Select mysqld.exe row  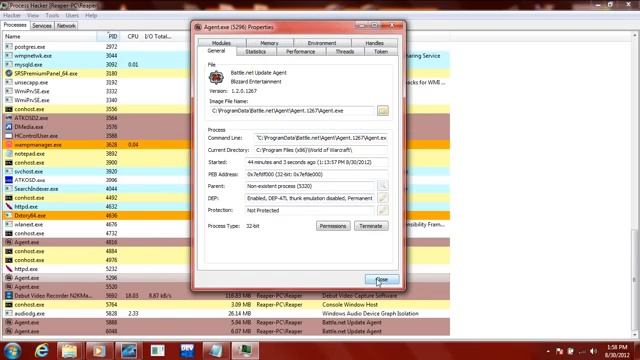click(x=226, y=64)
